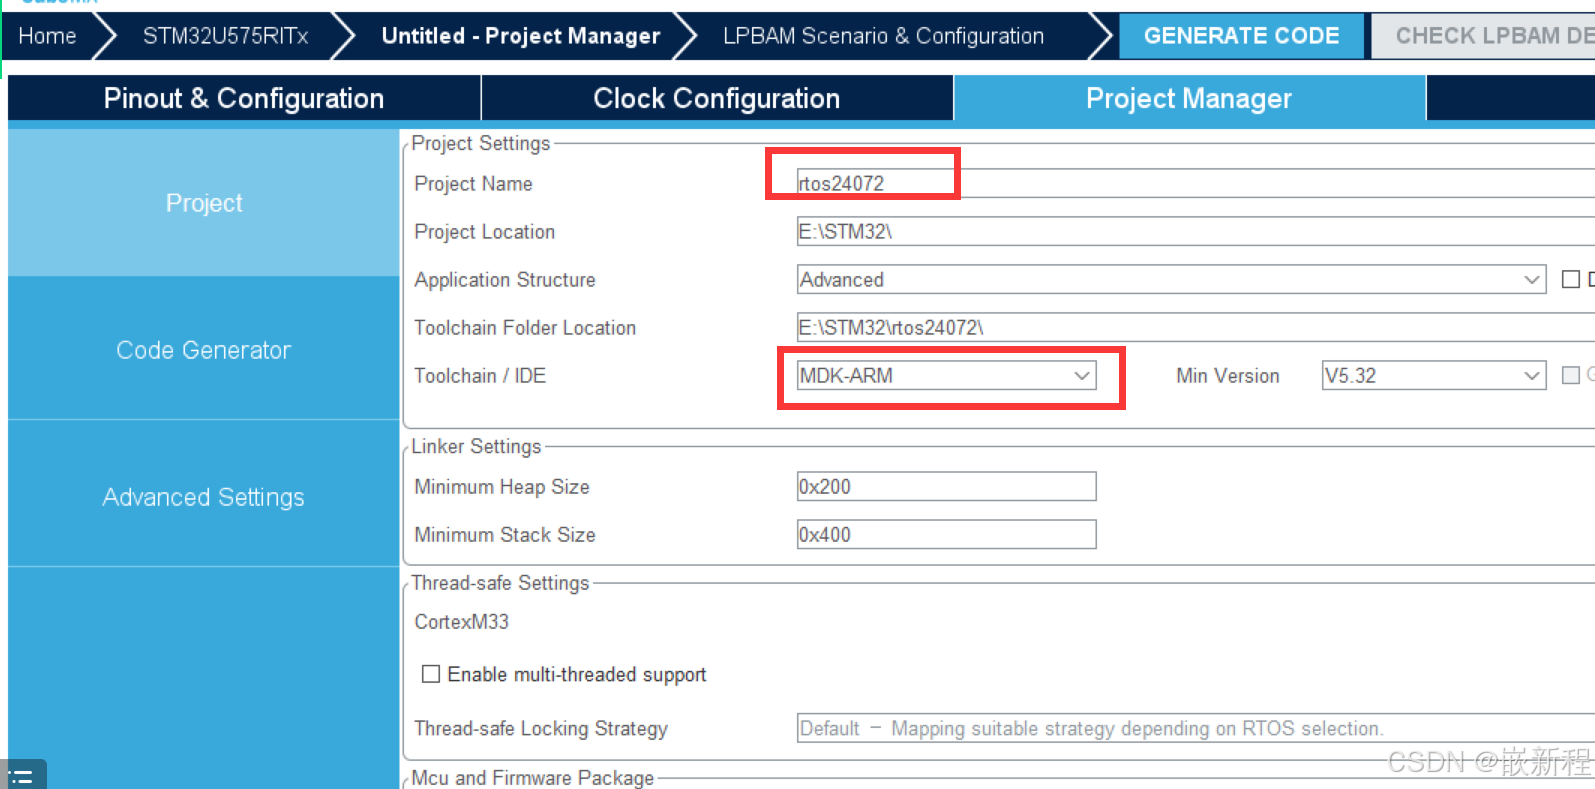Click Untitled - Project Manager breadcrumb
1595x789 pixels.
pyautogui.click(x=521, y=36)
